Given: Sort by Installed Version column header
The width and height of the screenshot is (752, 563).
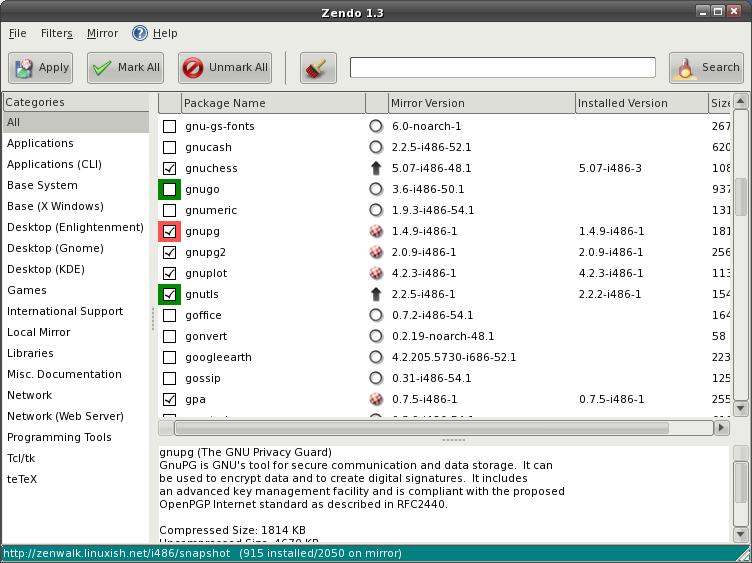Looking at the screenshot, I should (642, 103).
